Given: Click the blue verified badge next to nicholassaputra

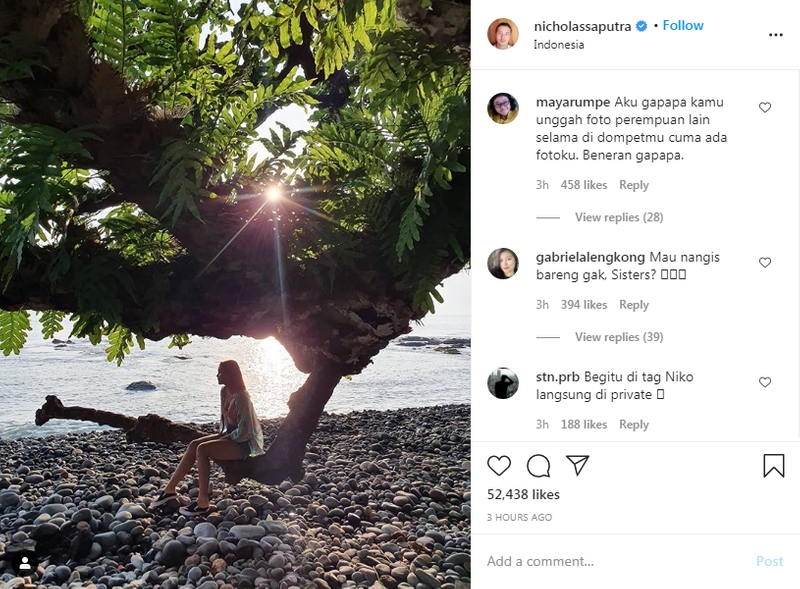Looking at the screenshot, I should 642,24.
